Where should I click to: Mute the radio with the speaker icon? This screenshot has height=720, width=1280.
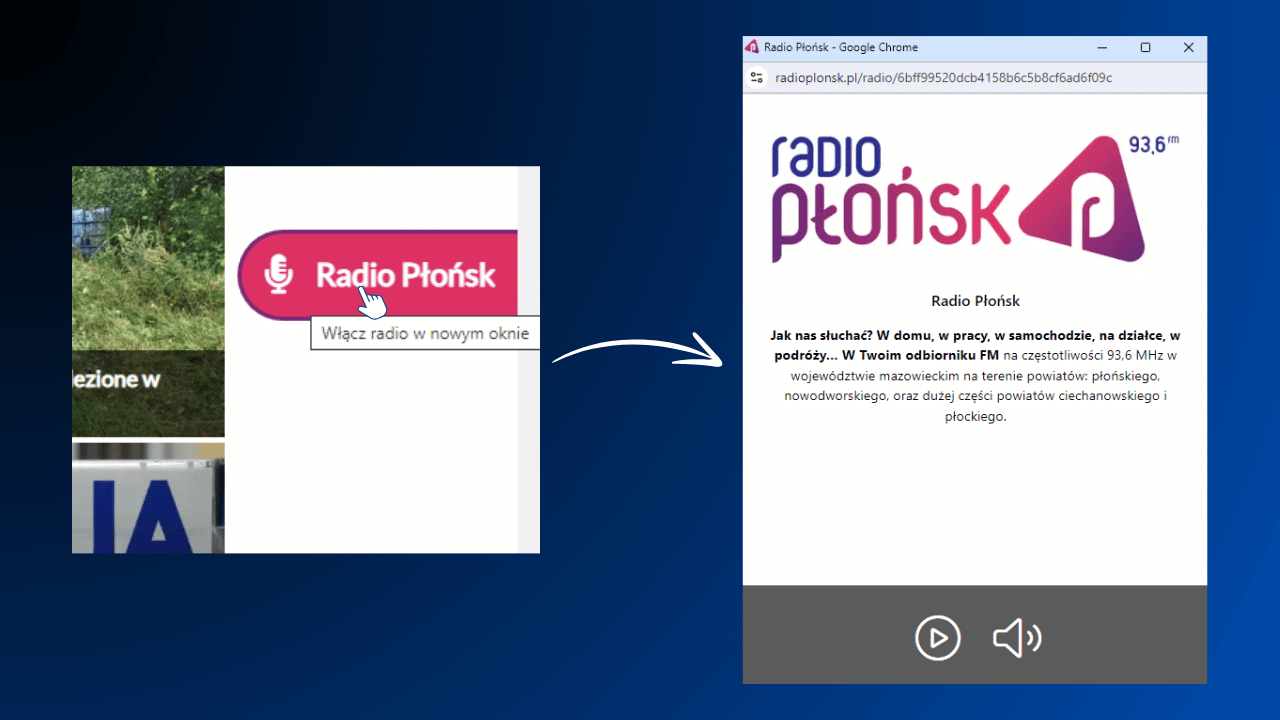pyautogui.click(x=1017, y=637)
